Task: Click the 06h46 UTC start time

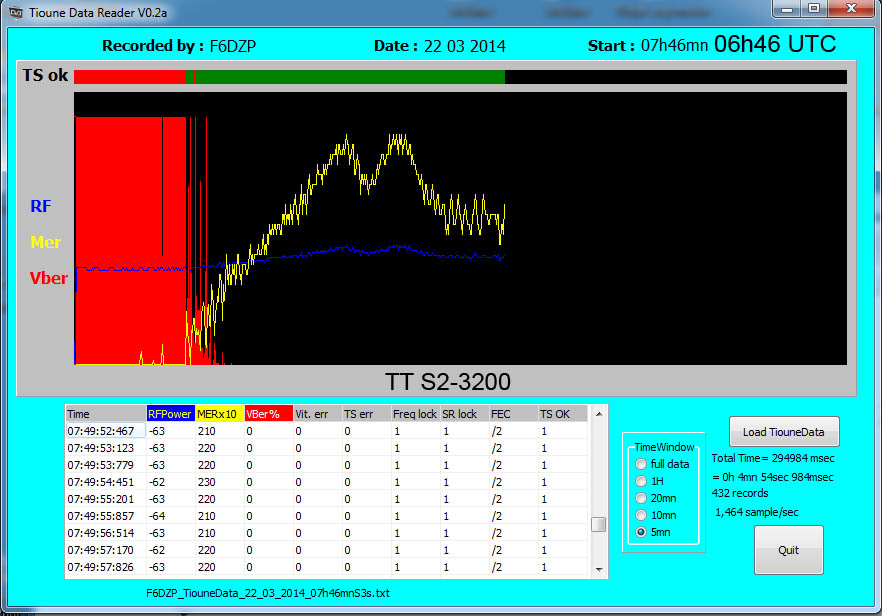Action: pos(775,44)
